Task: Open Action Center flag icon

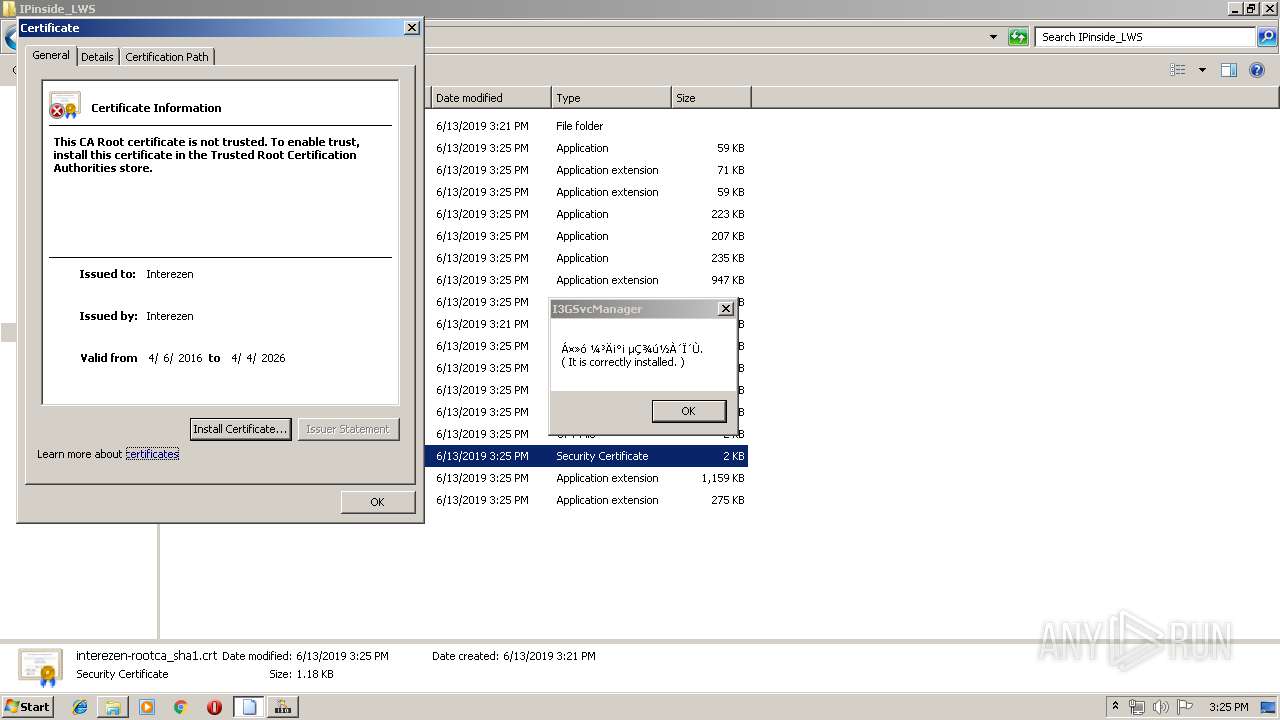Action: coord(1185,707)
